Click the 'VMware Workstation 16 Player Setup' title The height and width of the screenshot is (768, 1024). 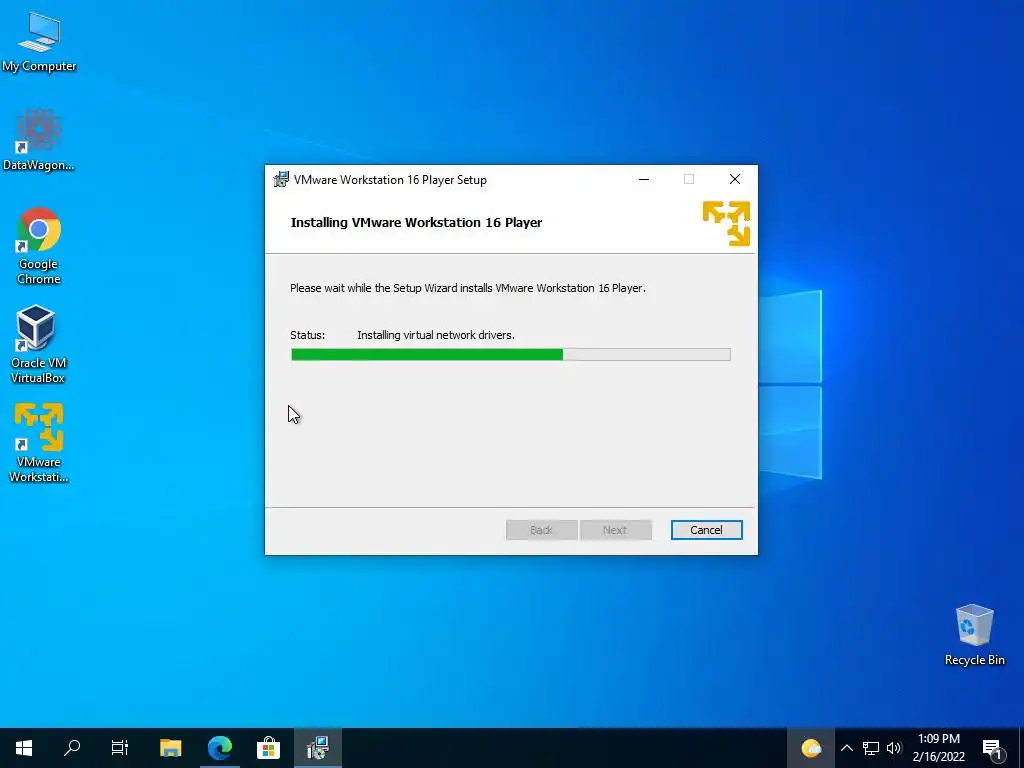[390, 180]
